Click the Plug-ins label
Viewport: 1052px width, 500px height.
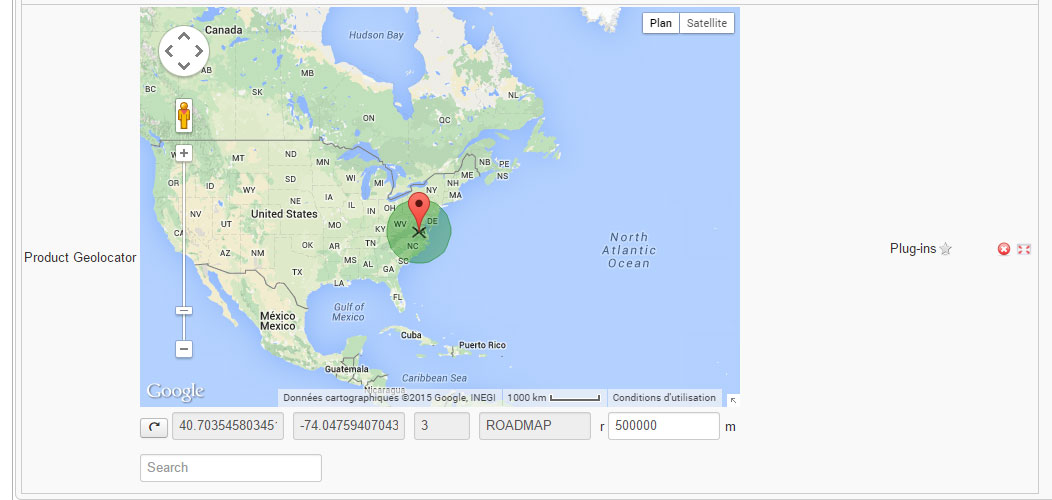coord(912,249)
